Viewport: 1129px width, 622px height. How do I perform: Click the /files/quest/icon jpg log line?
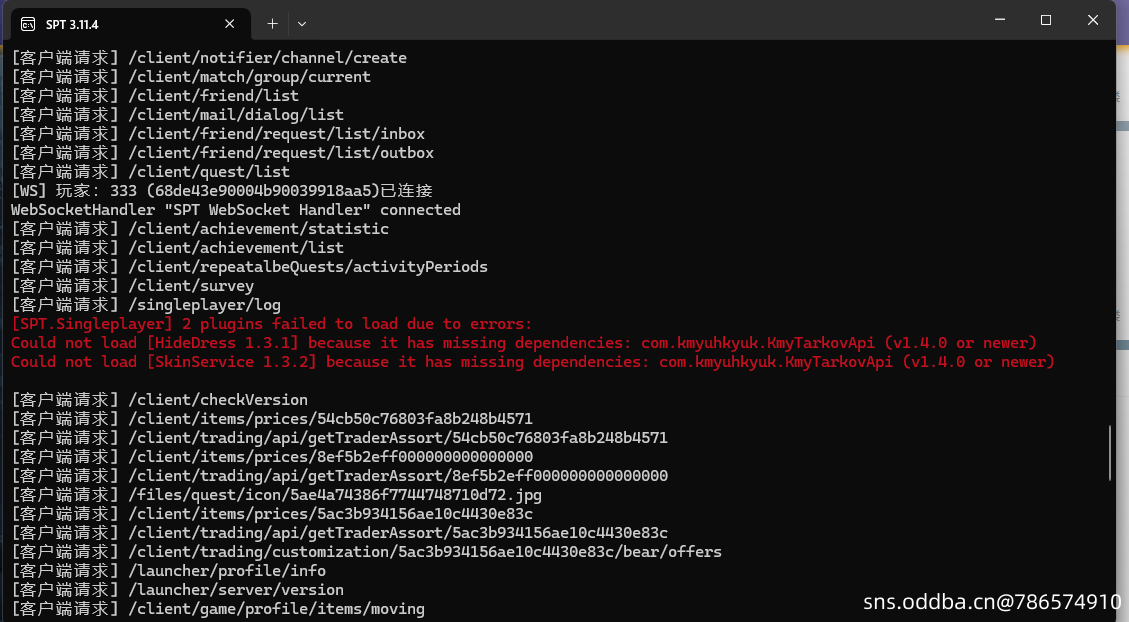pyautogui.click(x=335, y=495)
